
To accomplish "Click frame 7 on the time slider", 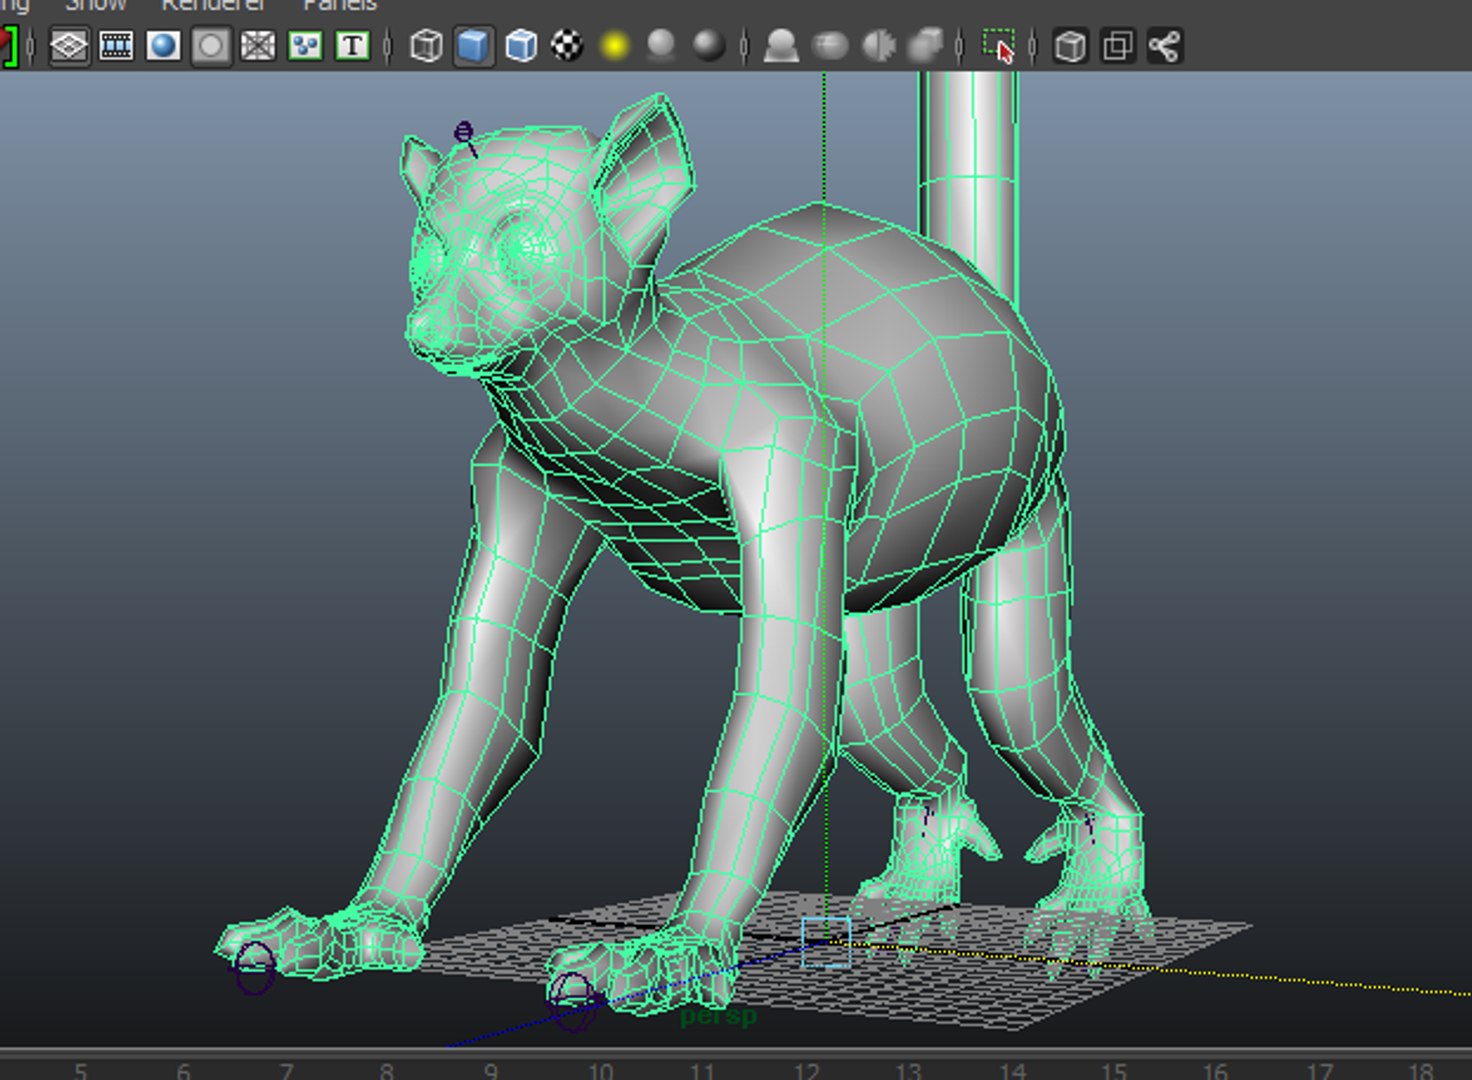I will pos(286,1071).
